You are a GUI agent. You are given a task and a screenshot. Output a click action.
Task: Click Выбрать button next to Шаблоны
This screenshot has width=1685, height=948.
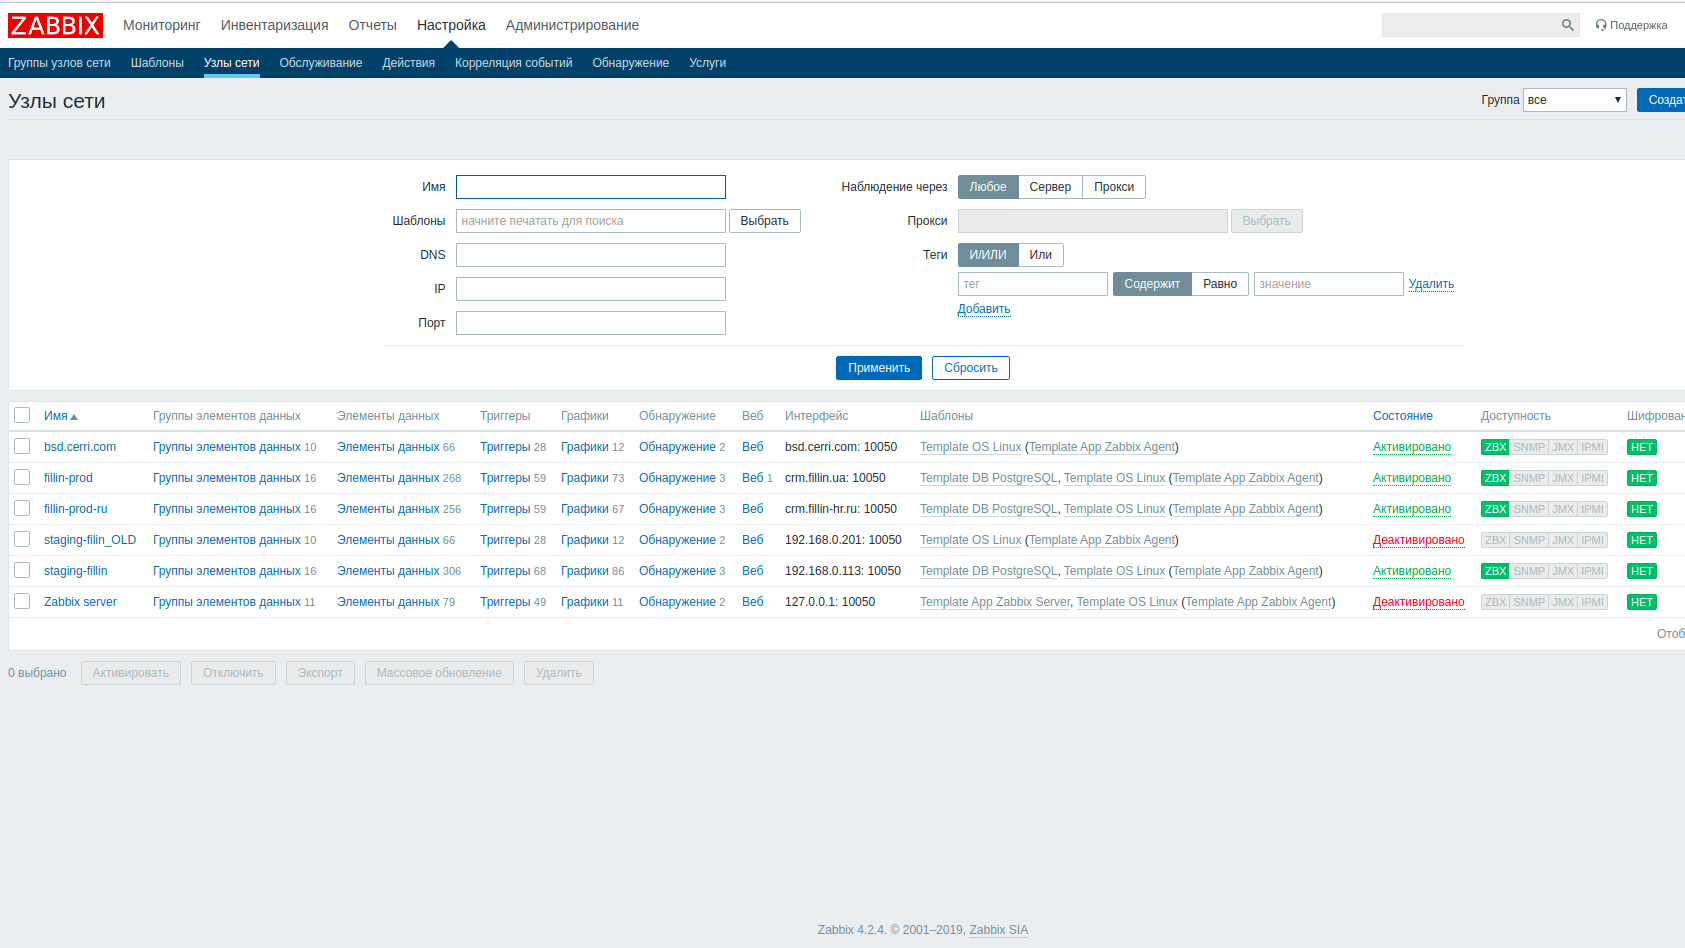(x=765, y=221)
